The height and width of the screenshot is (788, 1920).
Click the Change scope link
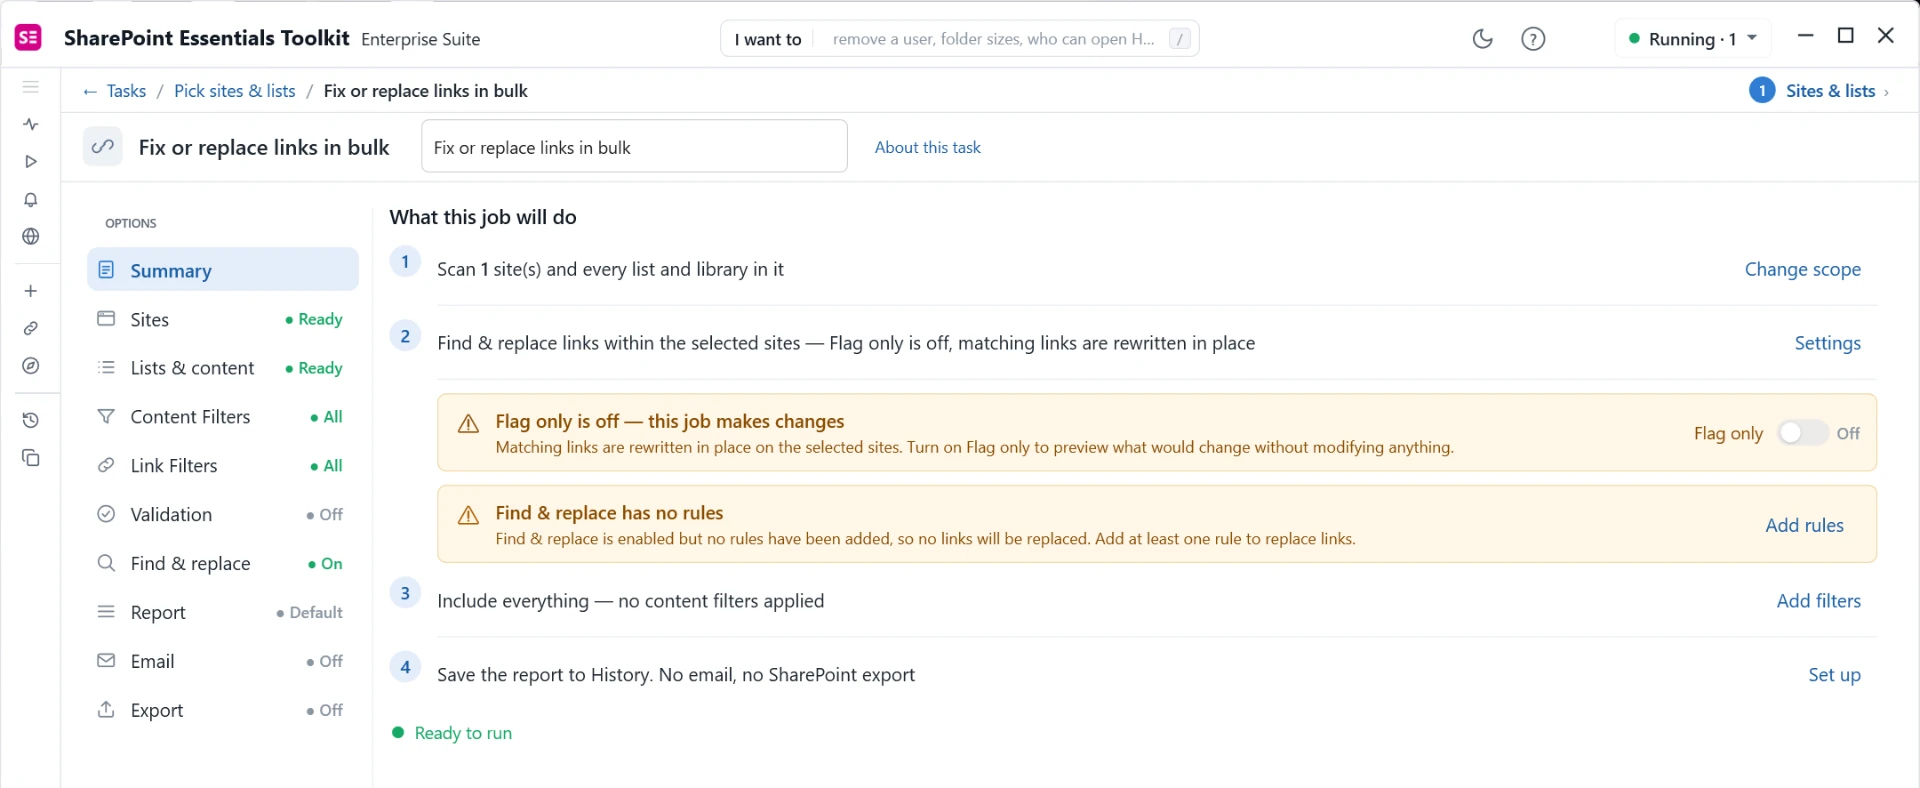coord(1802,269)
